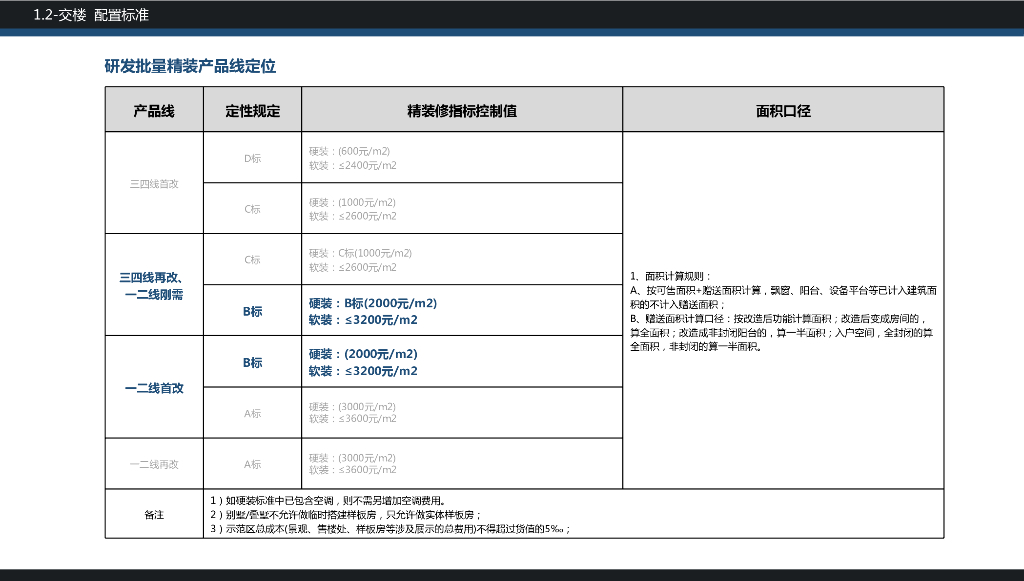1024x581 pixels.
Task: Select the 三四线再改、一二线刚需 row label
Action: tap(153, 286)
